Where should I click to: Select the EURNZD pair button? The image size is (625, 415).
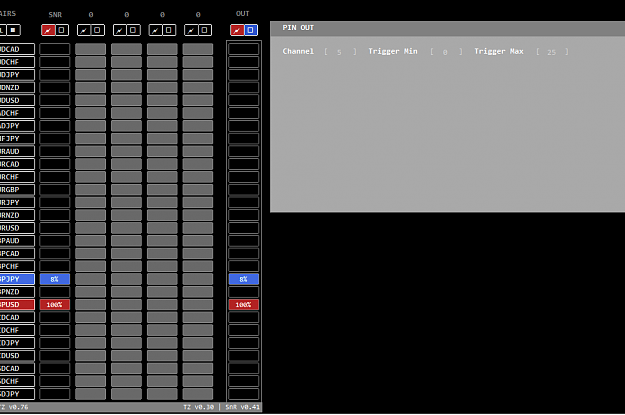tap(17, 215)
